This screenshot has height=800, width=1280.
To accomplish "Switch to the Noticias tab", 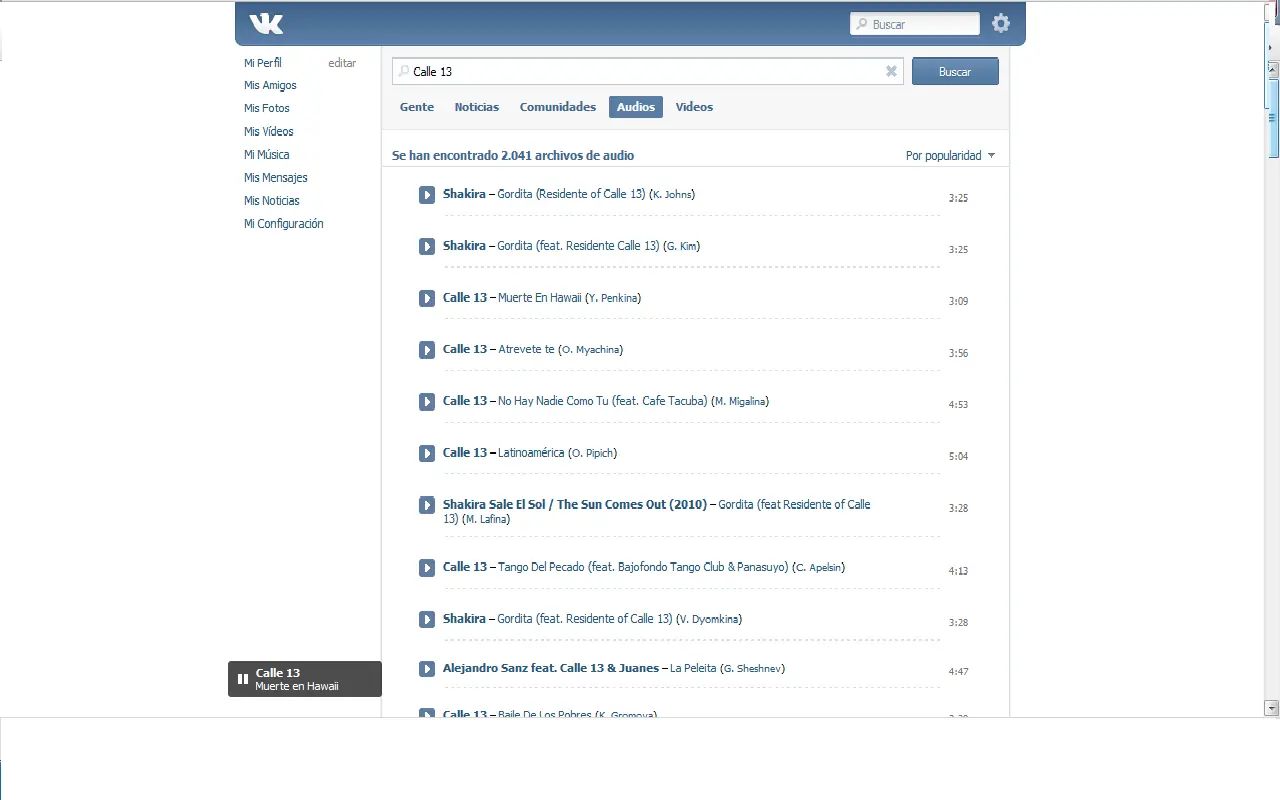I will pyautogui.click(x=477, y=107).
